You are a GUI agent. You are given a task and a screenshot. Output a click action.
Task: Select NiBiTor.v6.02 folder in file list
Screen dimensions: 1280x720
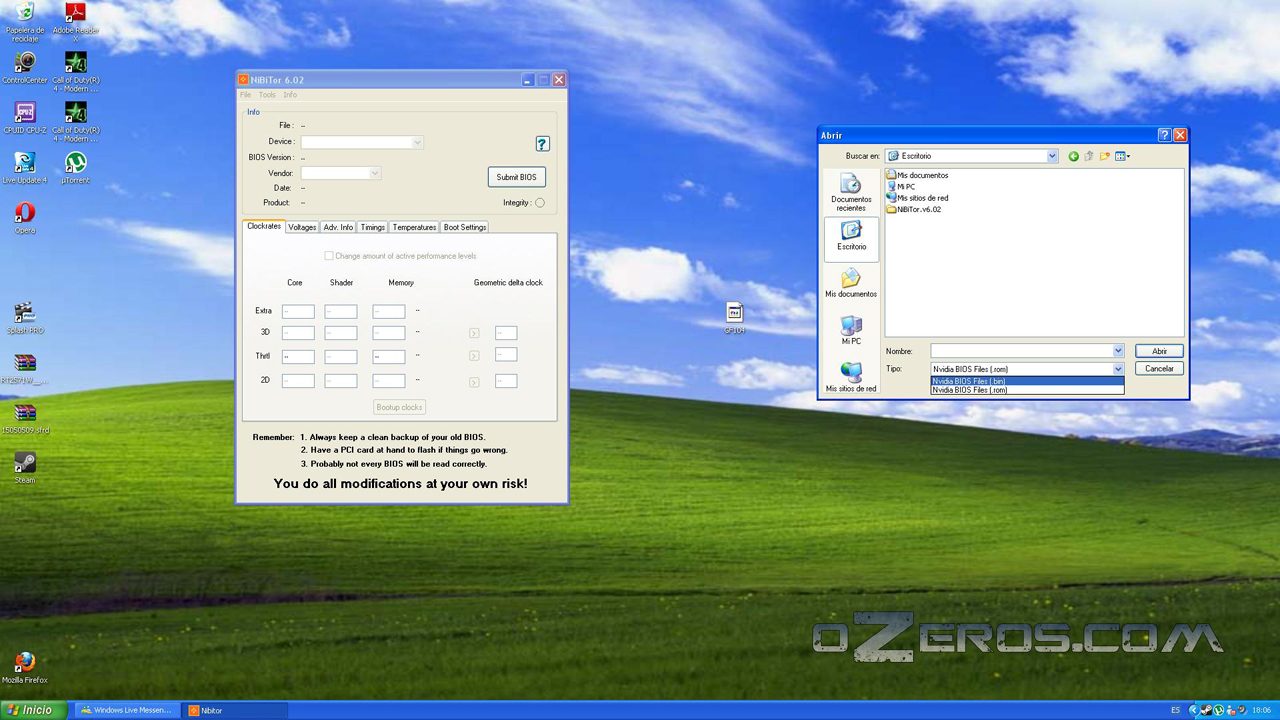(x=913, y=209)
